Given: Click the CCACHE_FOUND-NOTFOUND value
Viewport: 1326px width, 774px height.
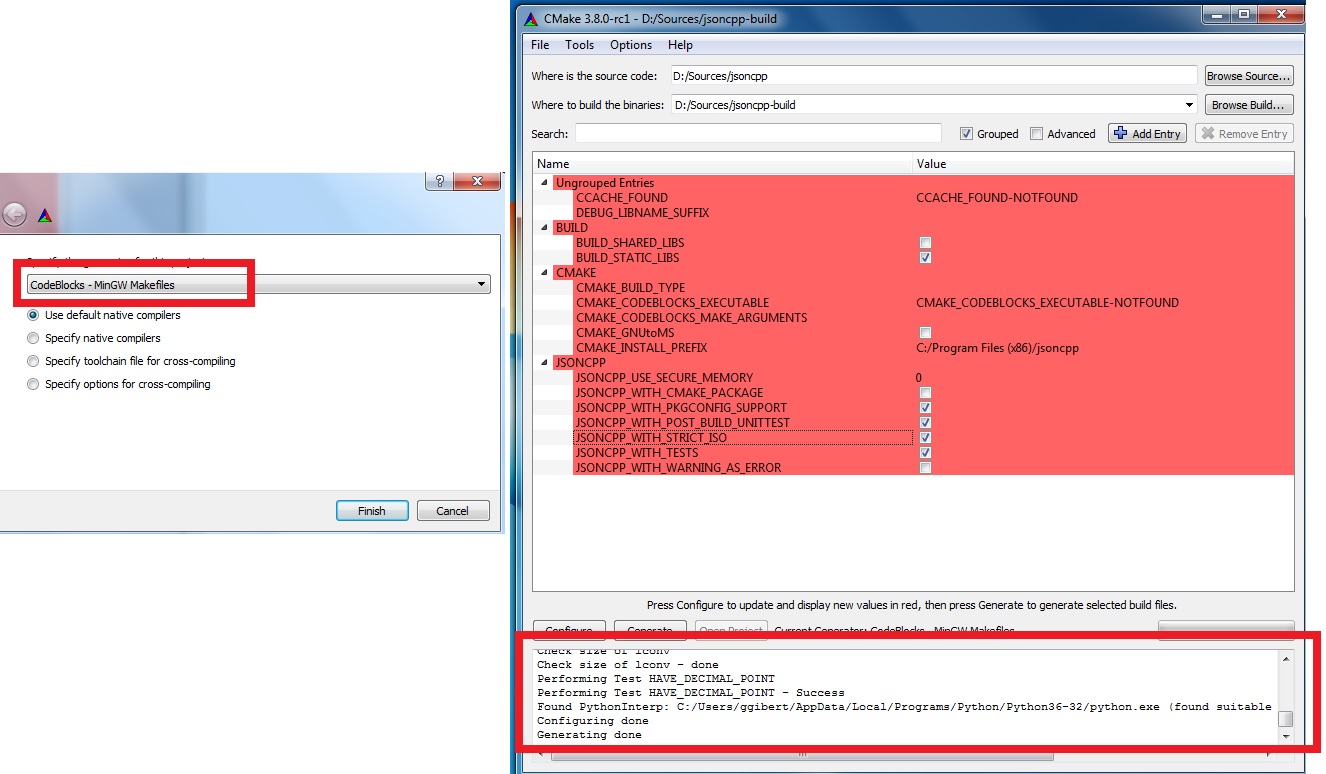Looking at the screenshot, I should 997,198.
